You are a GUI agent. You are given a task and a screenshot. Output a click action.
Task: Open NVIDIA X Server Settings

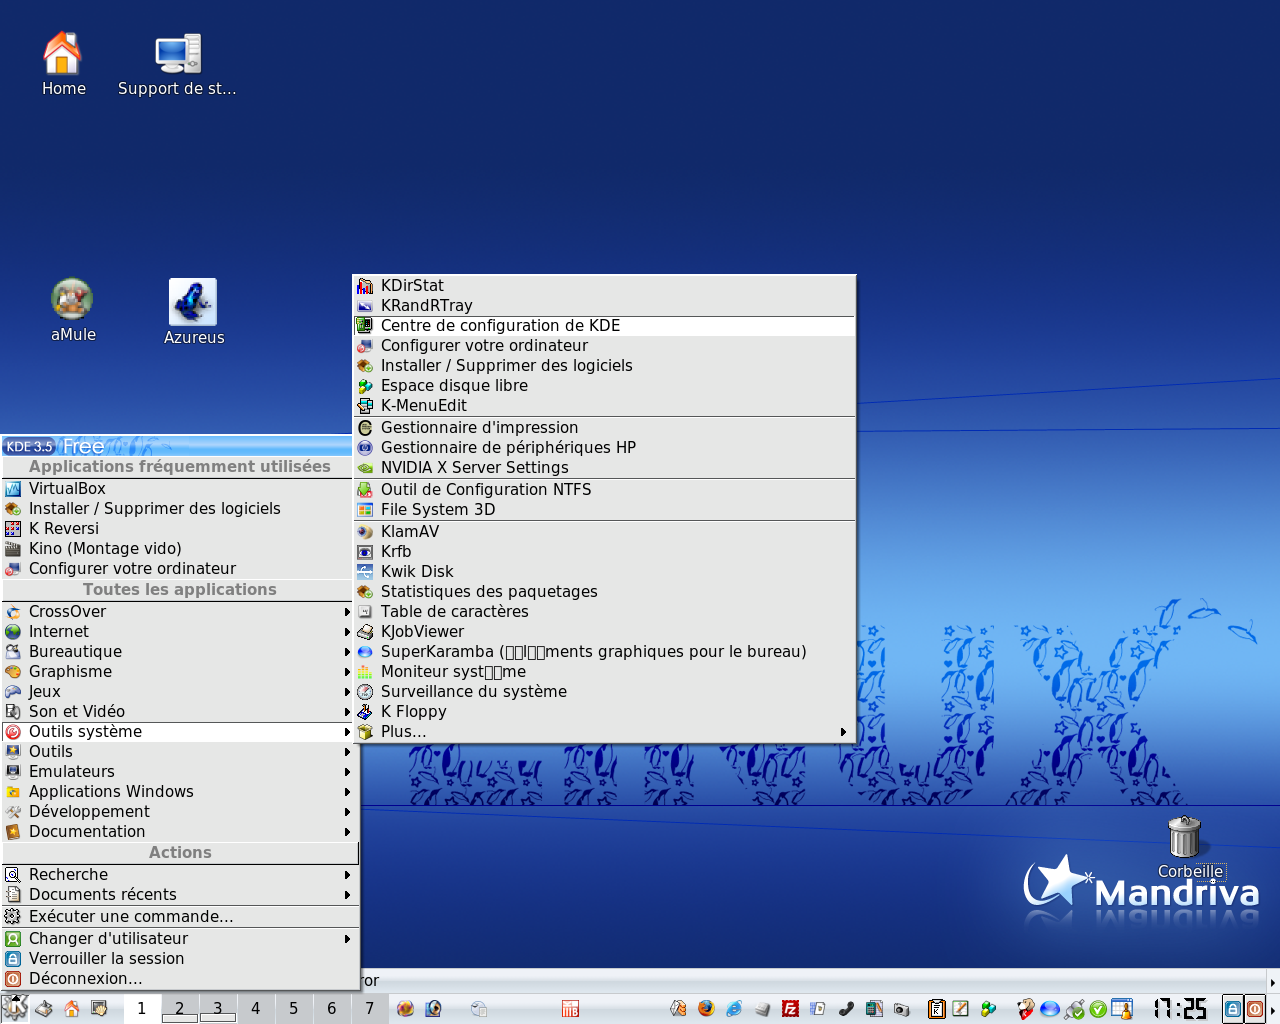pyautogui.click(x=604, y=468)
